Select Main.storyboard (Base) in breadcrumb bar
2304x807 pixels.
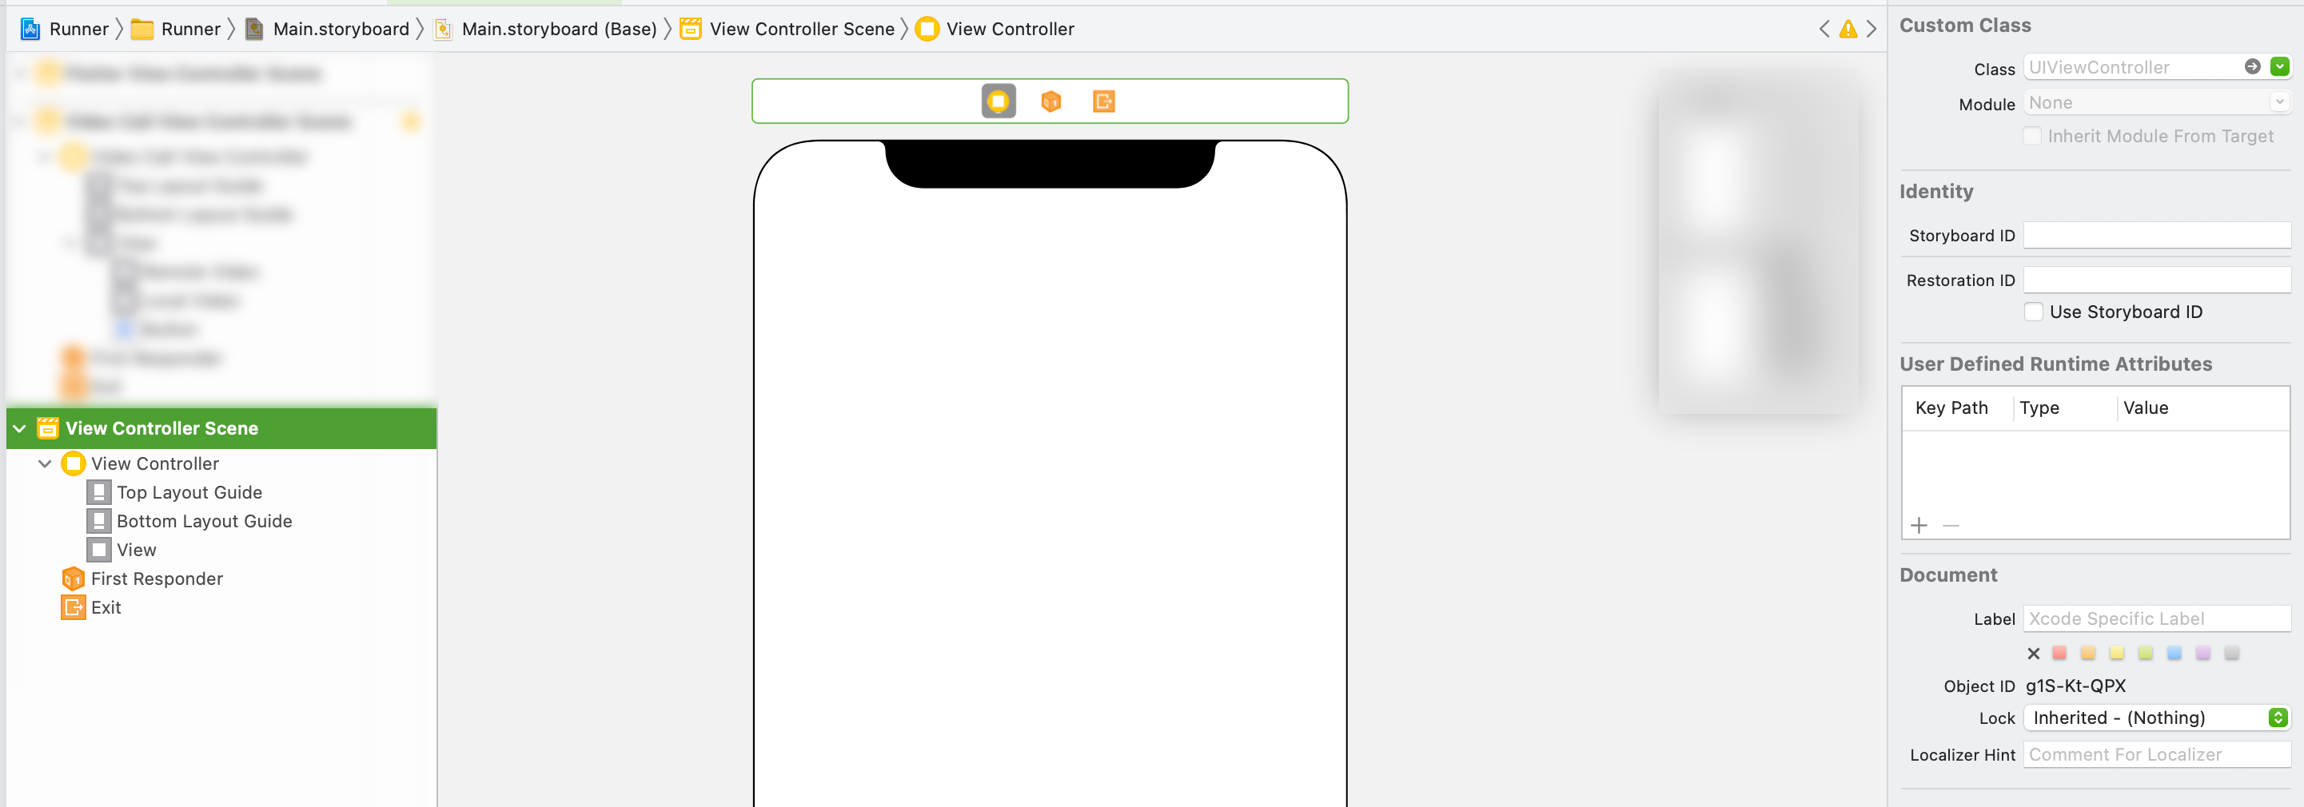[x=558, y=29]
